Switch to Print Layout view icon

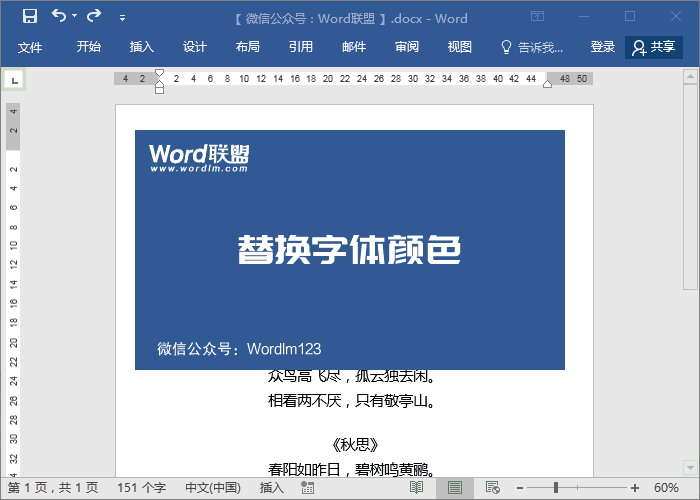454,488
